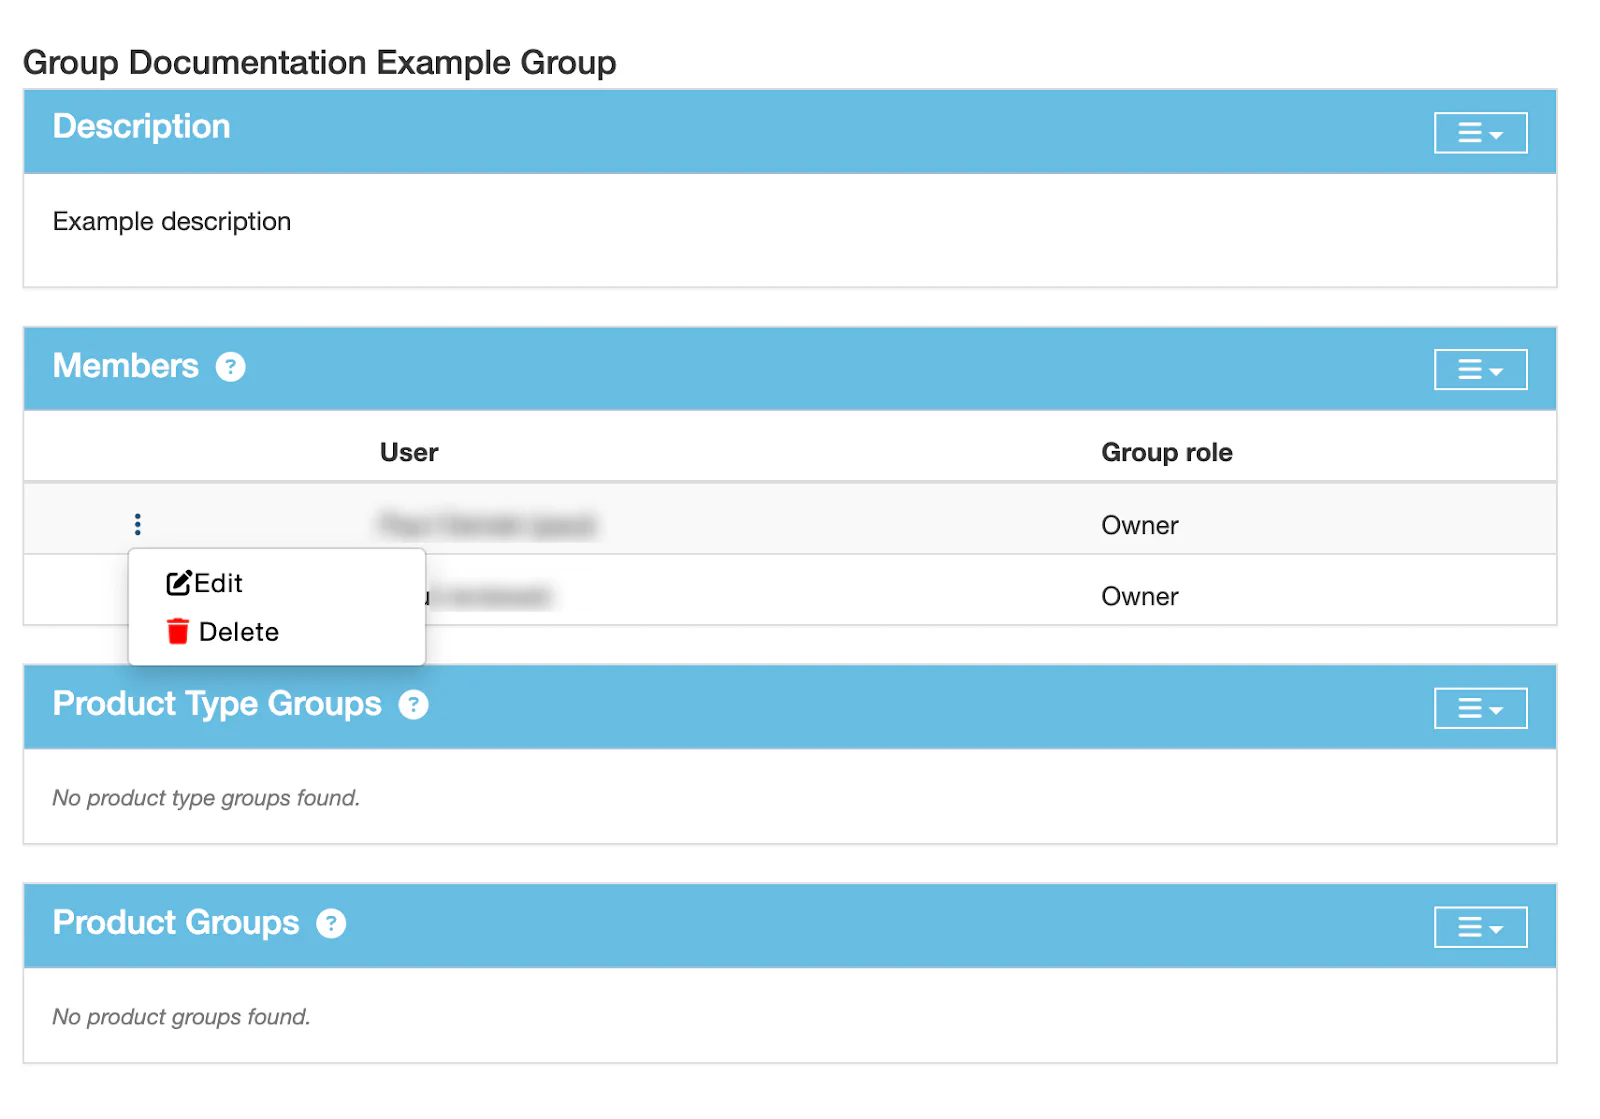The image size is (1600, 1119).
Task: Select Edit from the member context menu
Action: click(x=218, y=583)
